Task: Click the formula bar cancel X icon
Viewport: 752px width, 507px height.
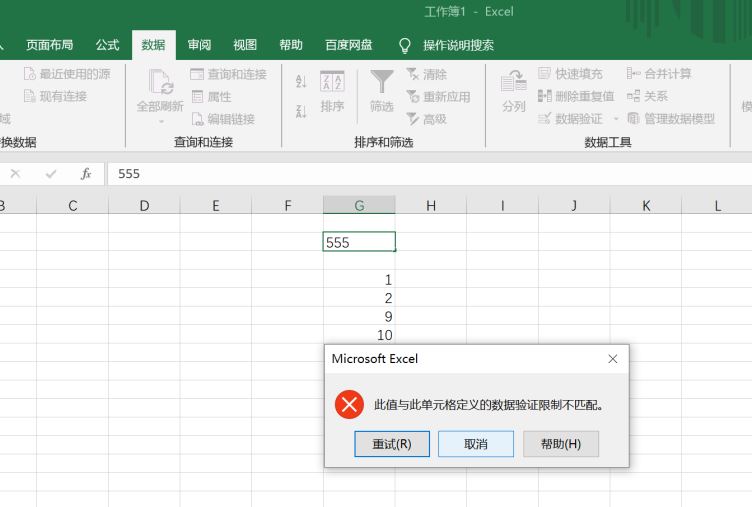Action: point(15,174)
